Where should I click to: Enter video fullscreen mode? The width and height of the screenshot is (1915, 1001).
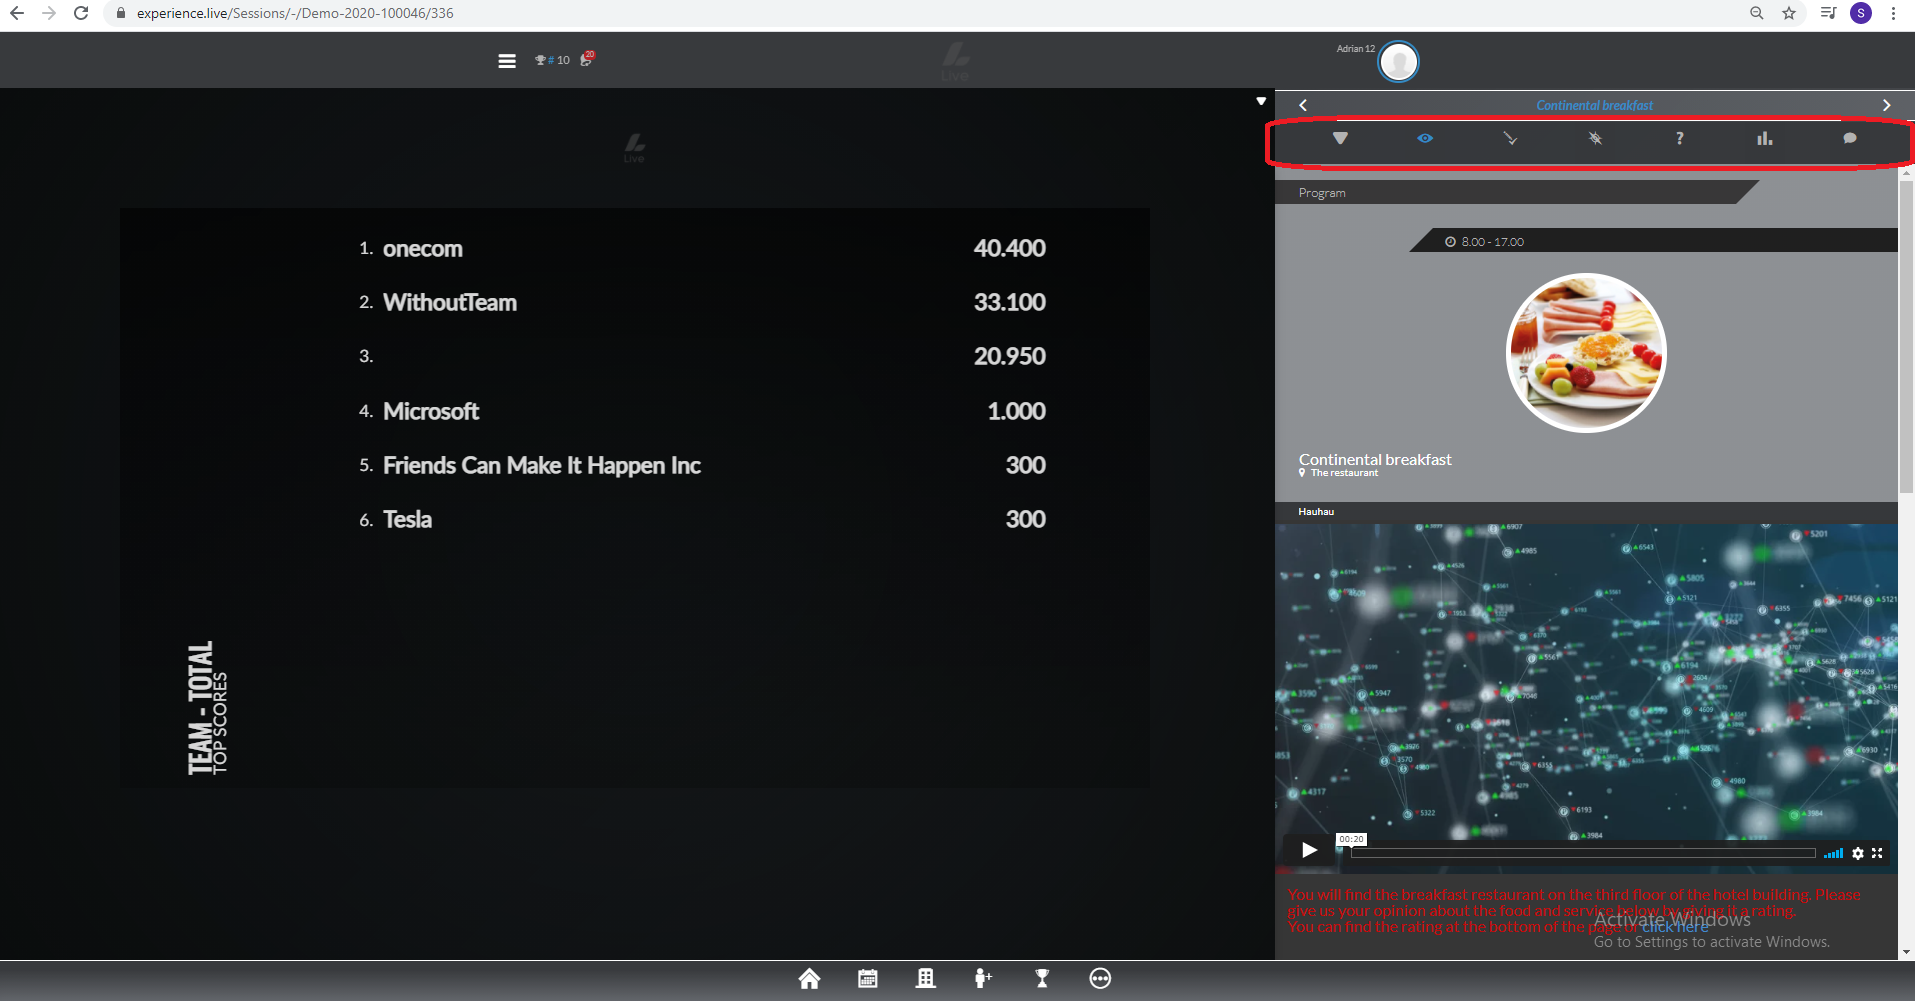pyautogui.click(x=1877, y=853)
